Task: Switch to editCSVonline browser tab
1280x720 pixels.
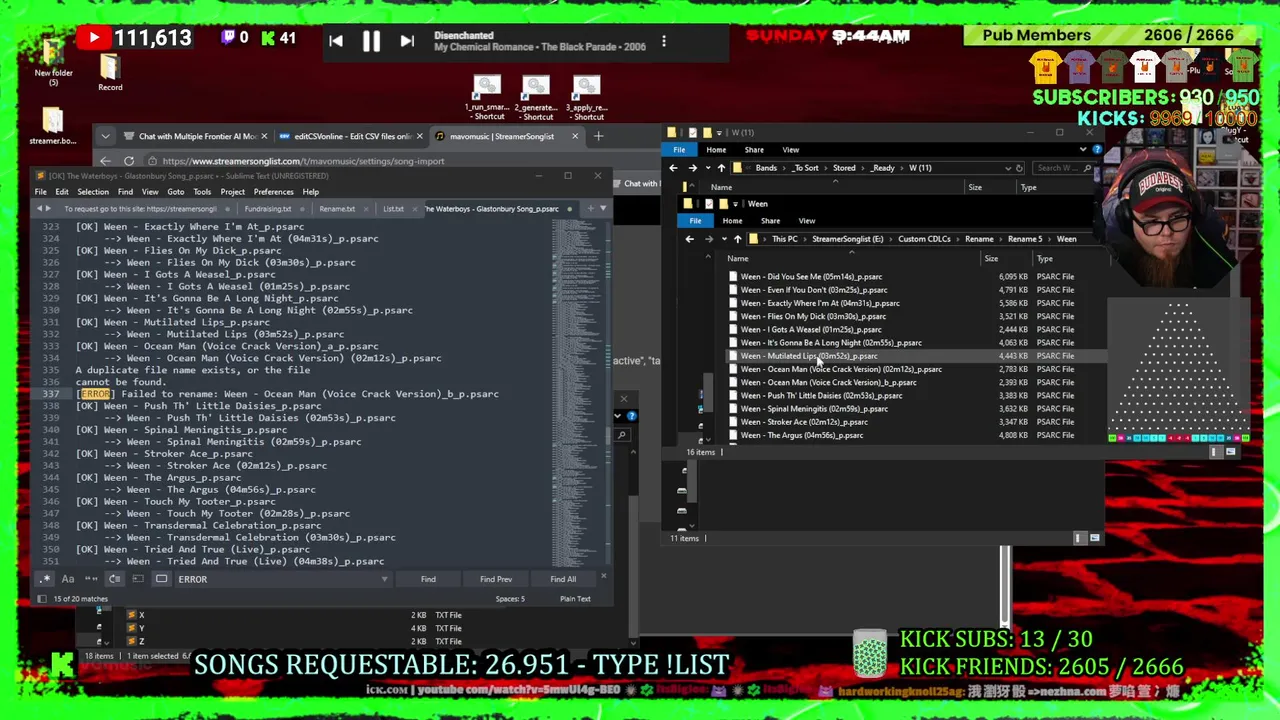Action: 353,136
